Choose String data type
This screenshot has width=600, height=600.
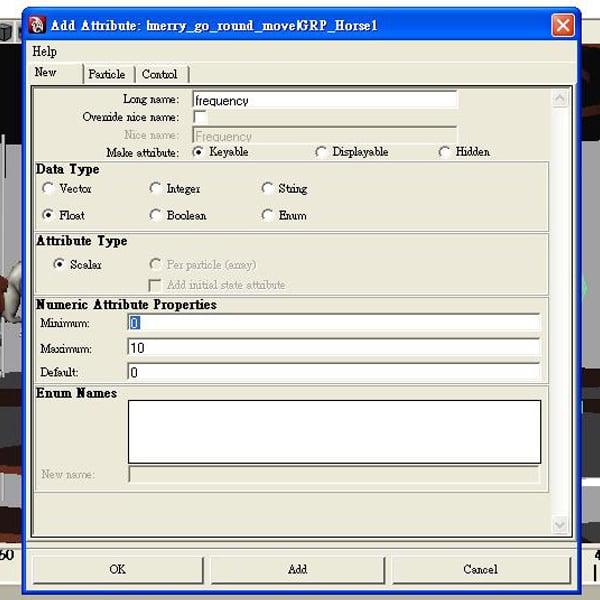coord(267,188)
